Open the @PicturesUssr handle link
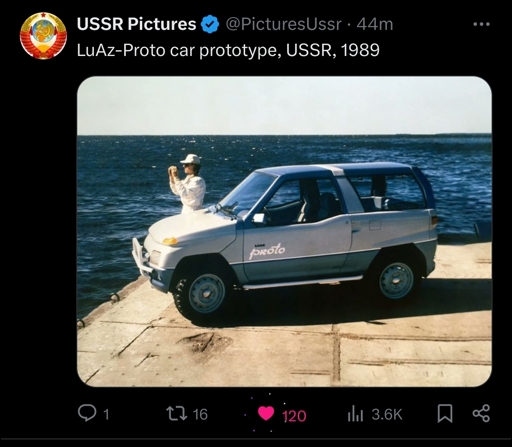512x447 pixels. pos(284,24)
